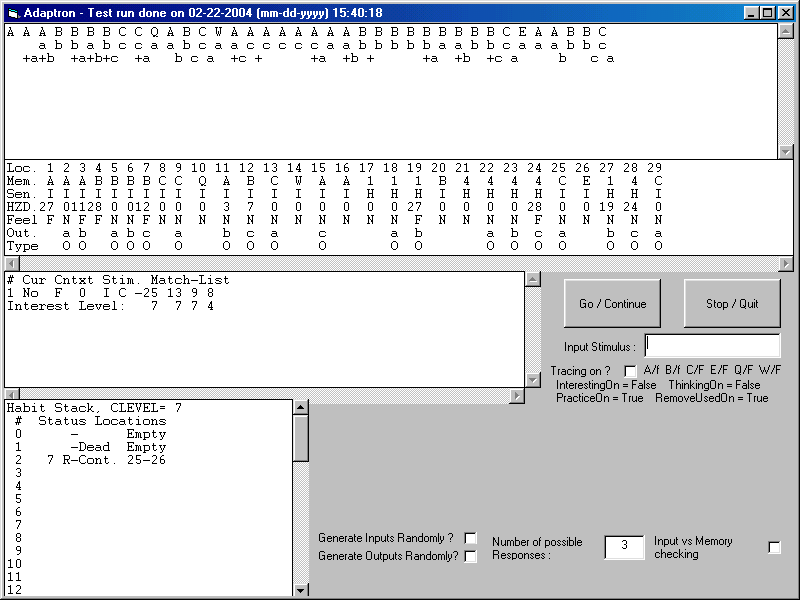
Task: Click the W stimulus in top pane
Action: [218, 32]
